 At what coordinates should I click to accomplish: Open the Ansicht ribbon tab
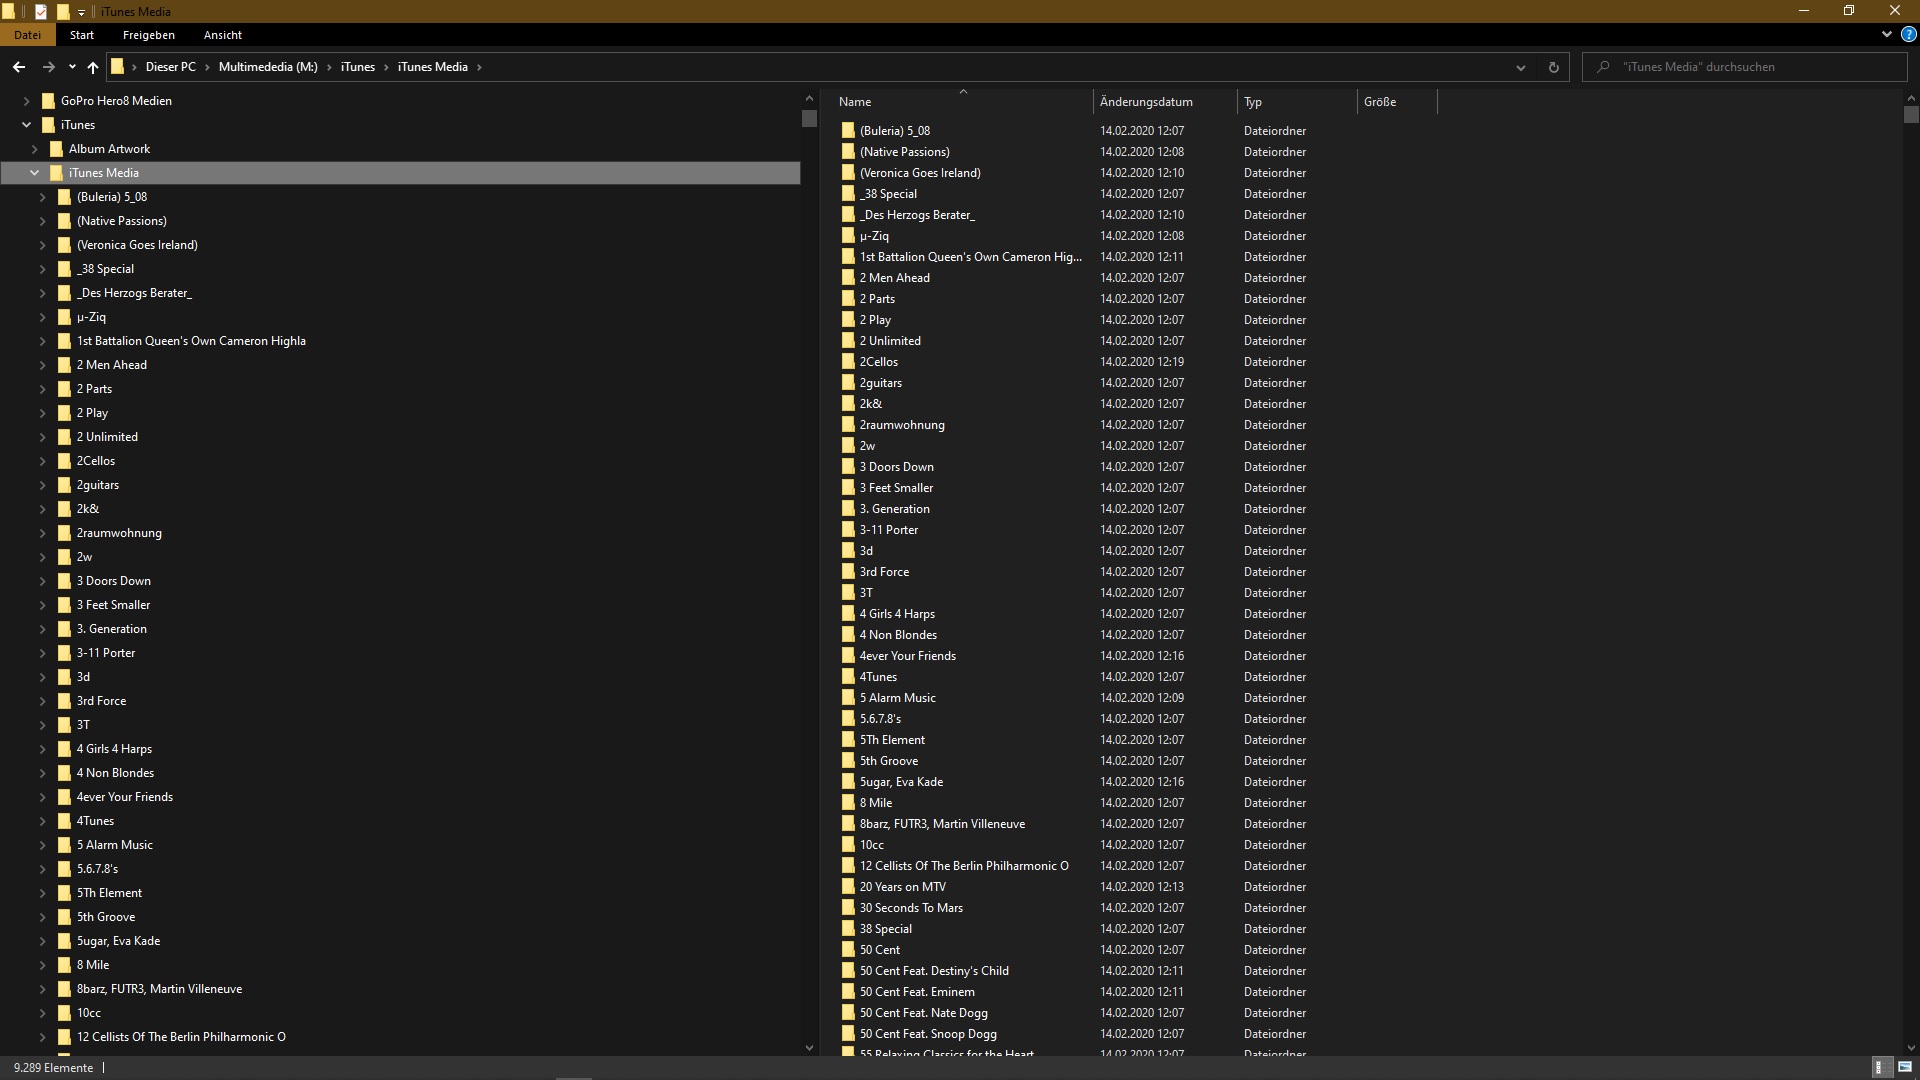tap(222, 35)
